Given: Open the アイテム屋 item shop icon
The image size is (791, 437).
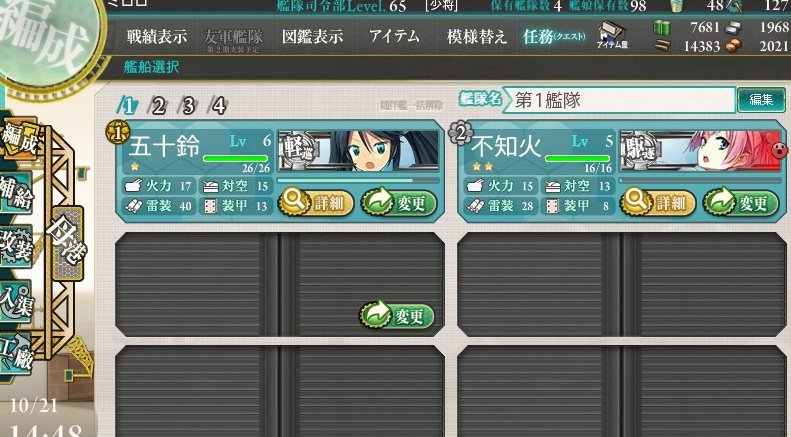Looking at the screenshot, I should (612, 35).
